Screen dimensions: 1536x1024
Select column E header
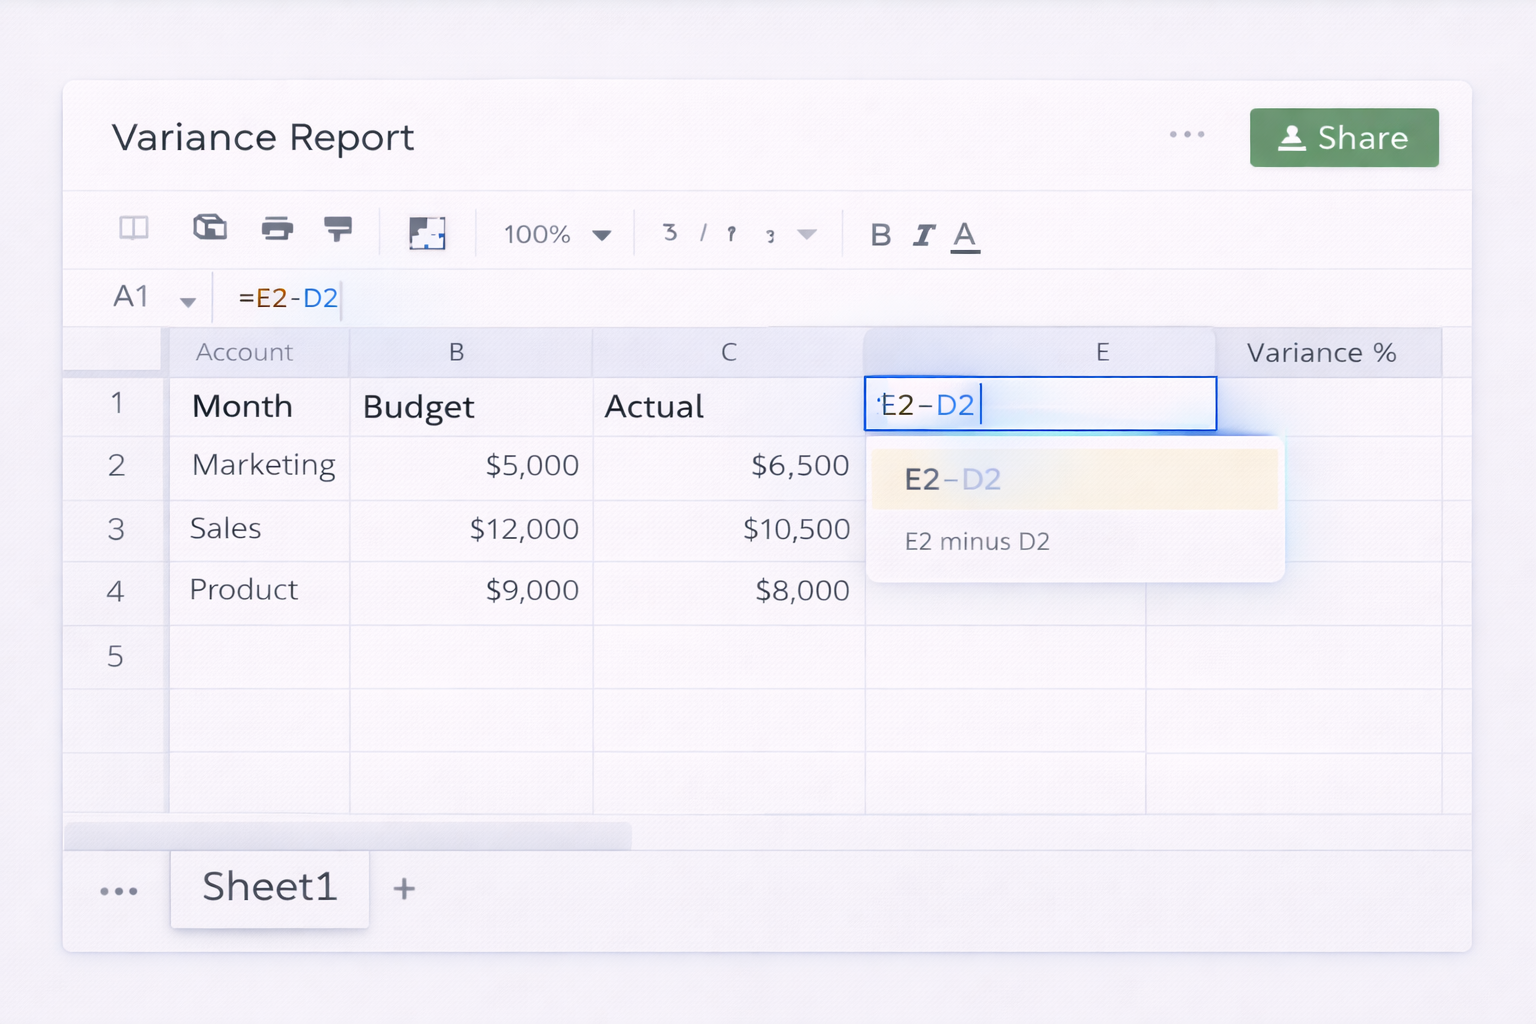[x=1040, y=351]
